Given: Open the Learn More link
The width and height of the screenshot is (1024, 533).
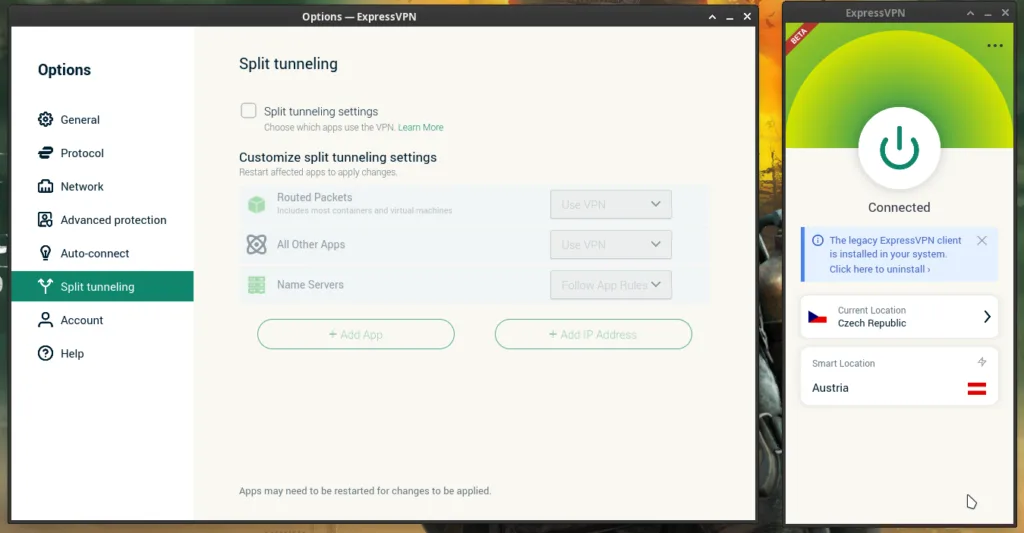Looking at the screenshot, I should (x=420, y=128).
